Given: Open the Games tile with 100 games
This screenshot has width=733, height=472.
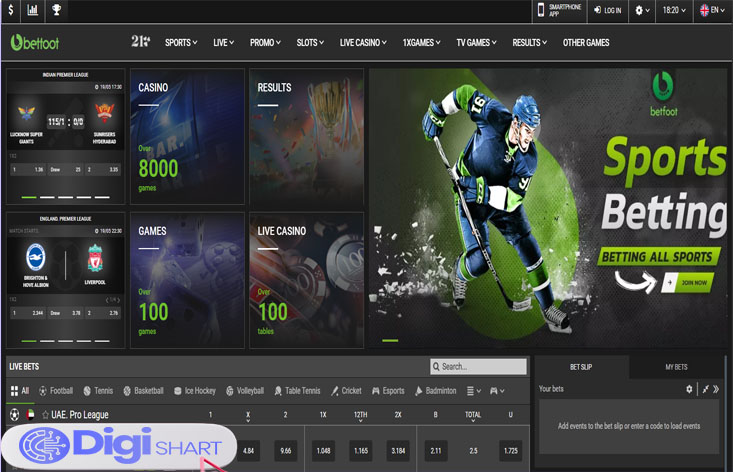Looking at the screenshot, I should [x=187, y=280].
